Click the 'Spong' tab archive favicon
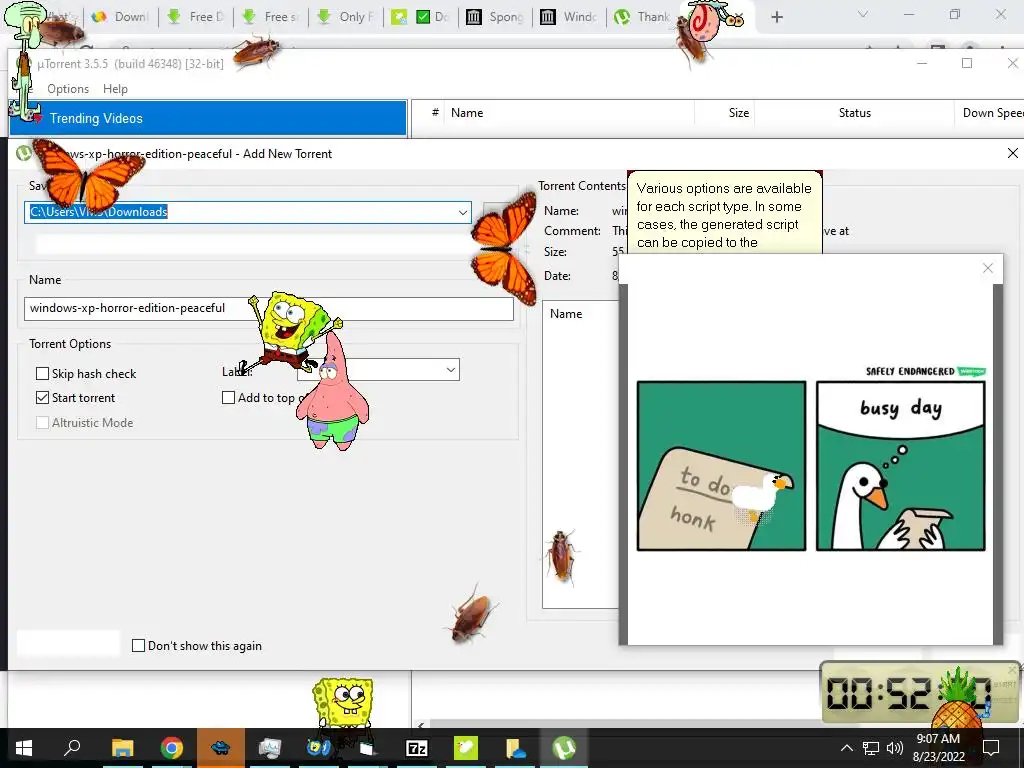The height and width of the screenshot is (768, 1024). tap(473, 17)
